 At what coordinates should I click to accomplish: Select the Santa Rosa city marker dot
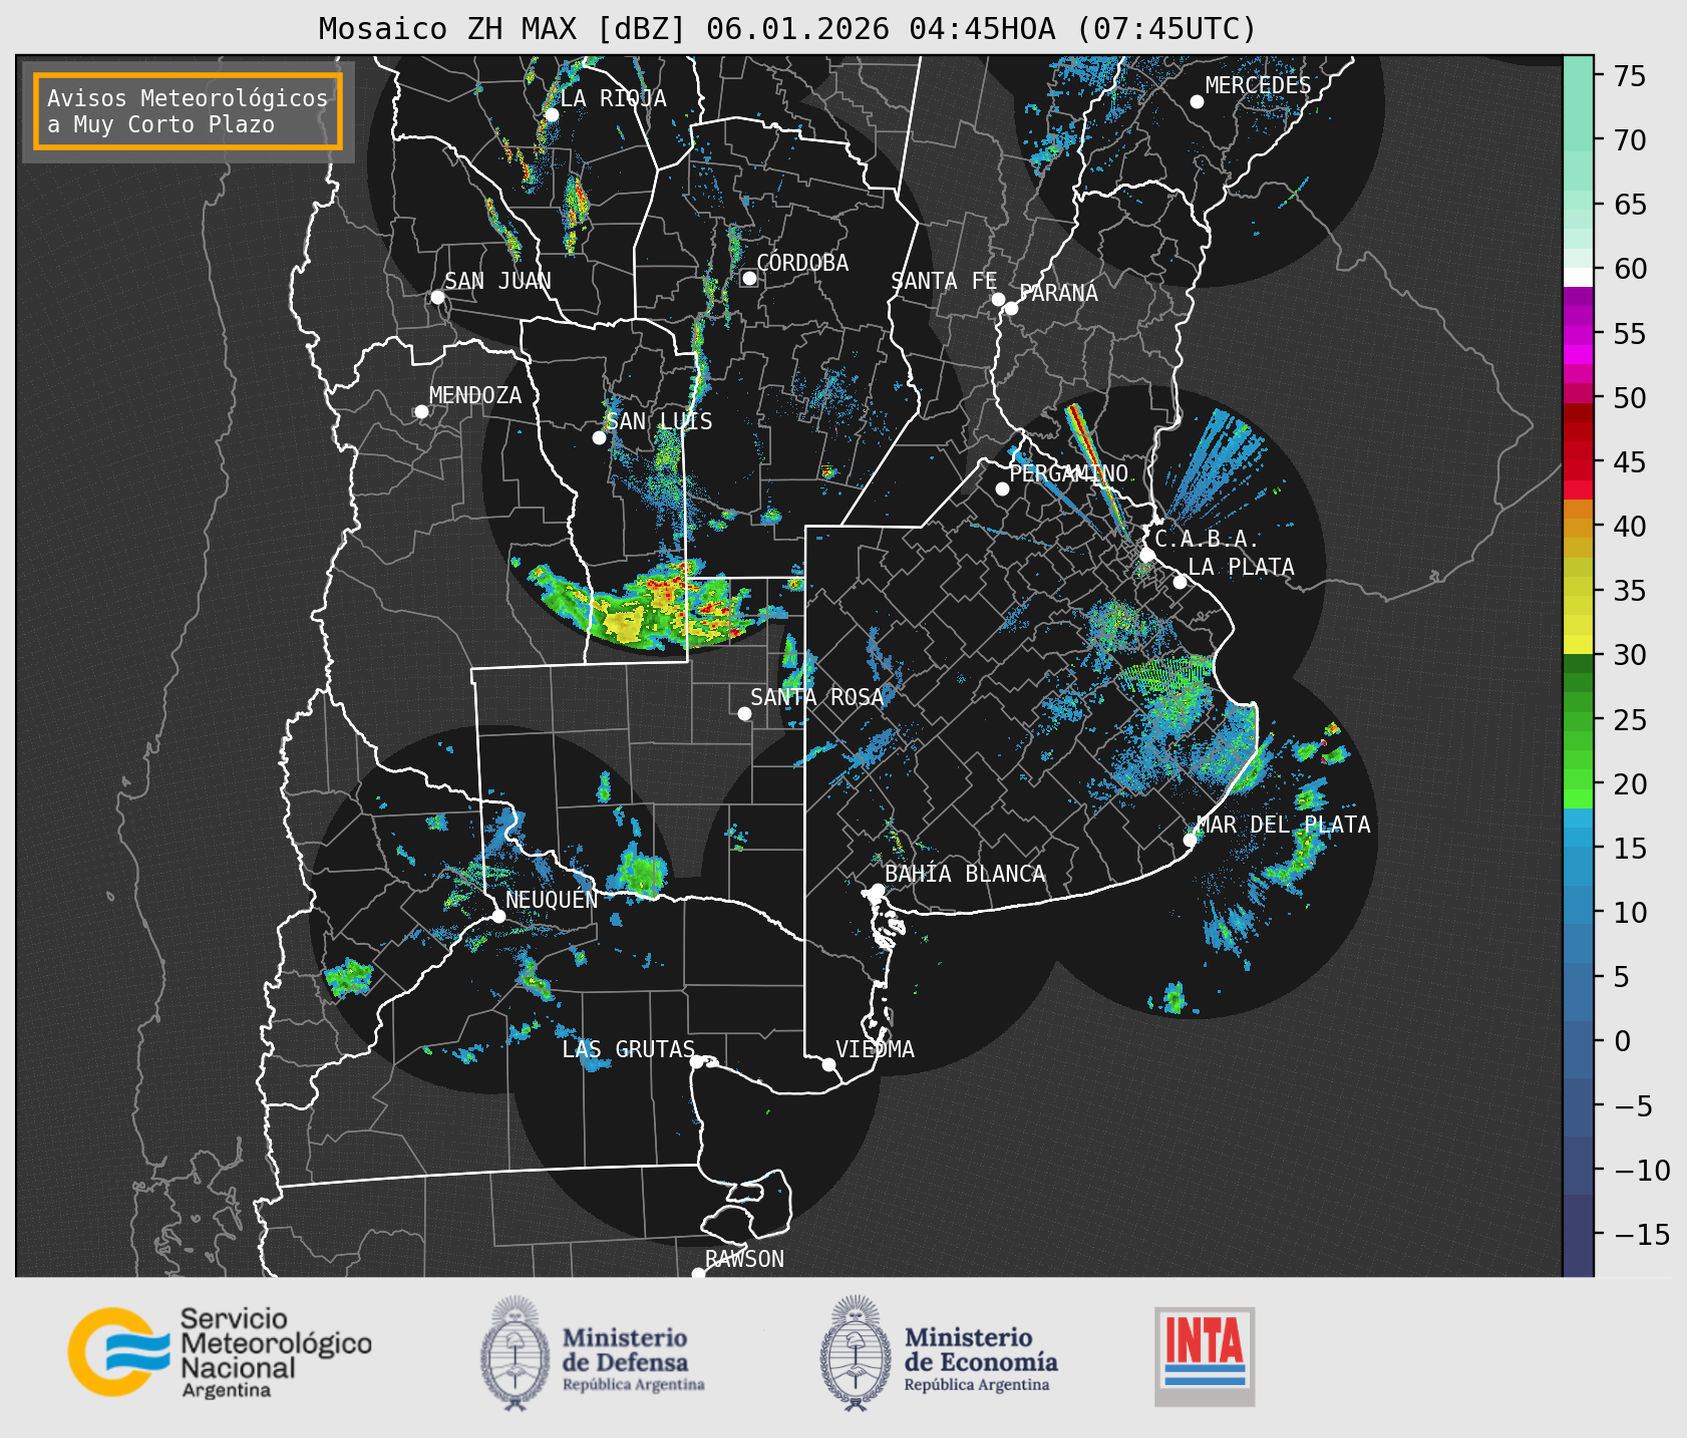tap(744, 713)
